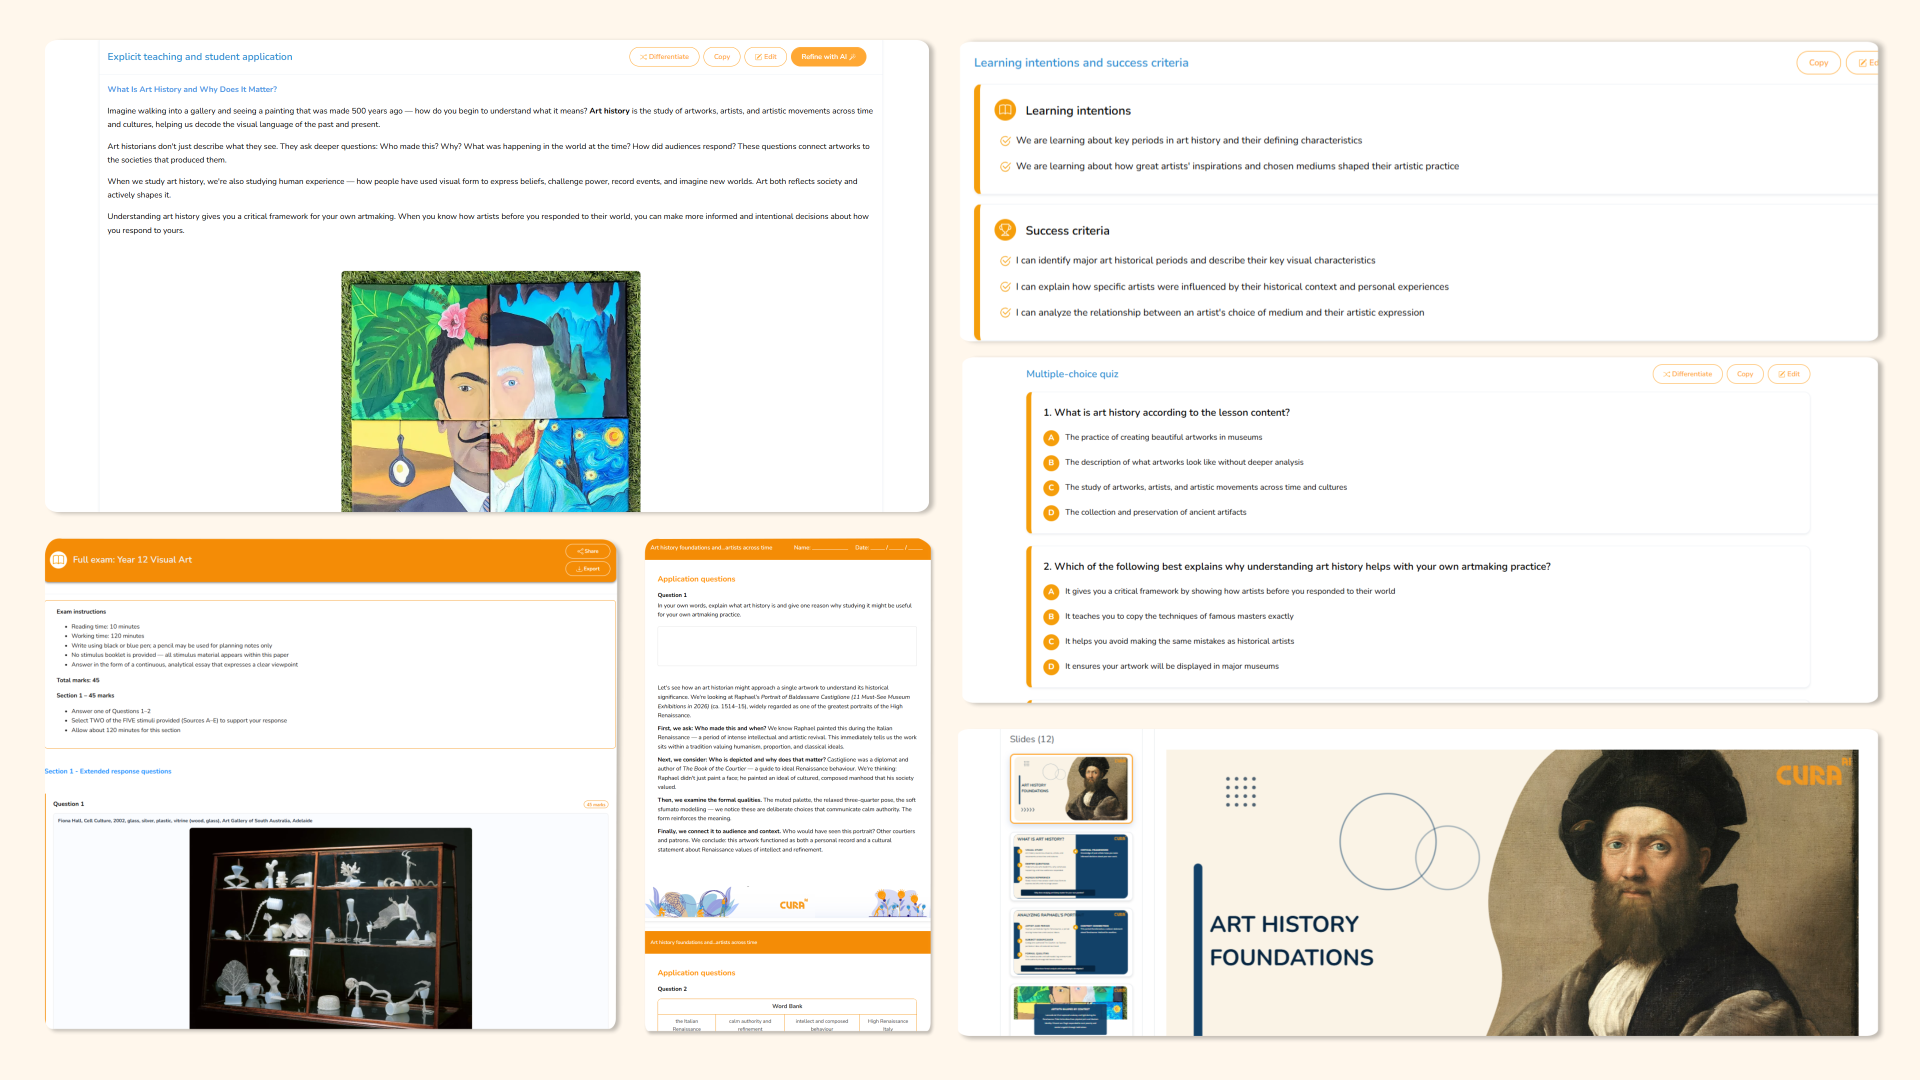This screenshot has height=1080, width=1920.
Task: Click 'Learning intentions and success criteria' heading
Action: pyautogui.click(x=1081, y=63)
